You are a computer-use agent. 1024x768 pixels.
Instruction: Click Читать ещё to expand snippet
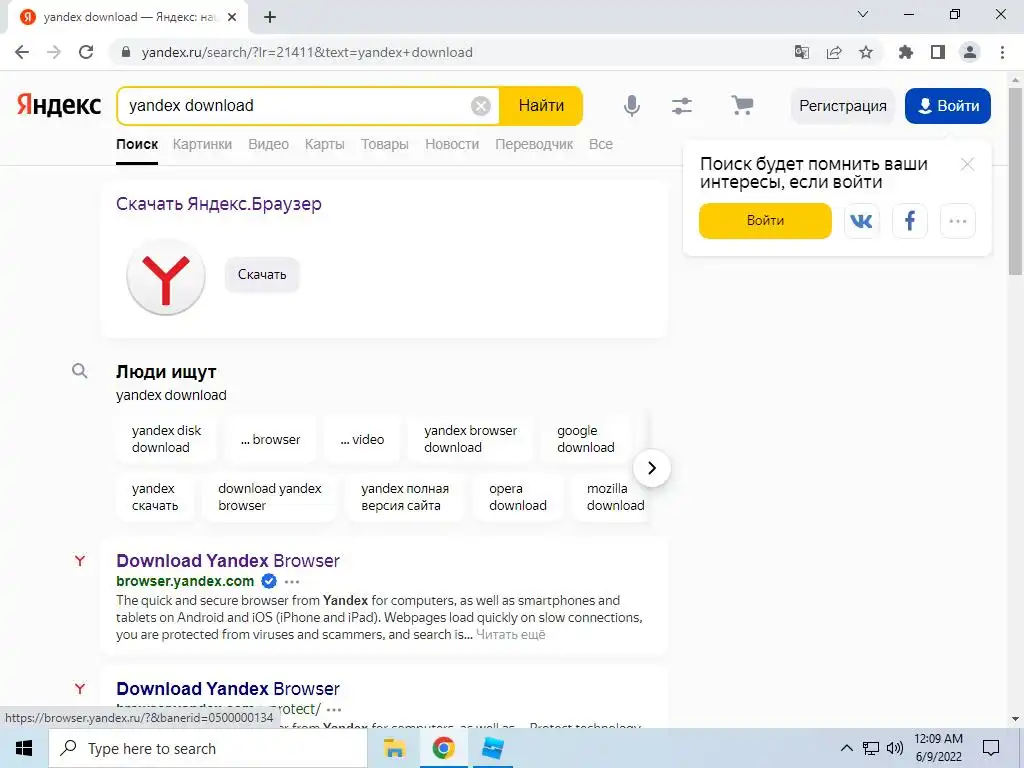pos(511,634)
